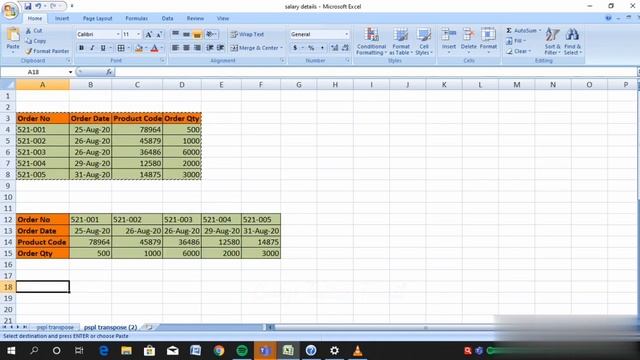Save the workbook from Quick Access toolbar

pos(27,6)
